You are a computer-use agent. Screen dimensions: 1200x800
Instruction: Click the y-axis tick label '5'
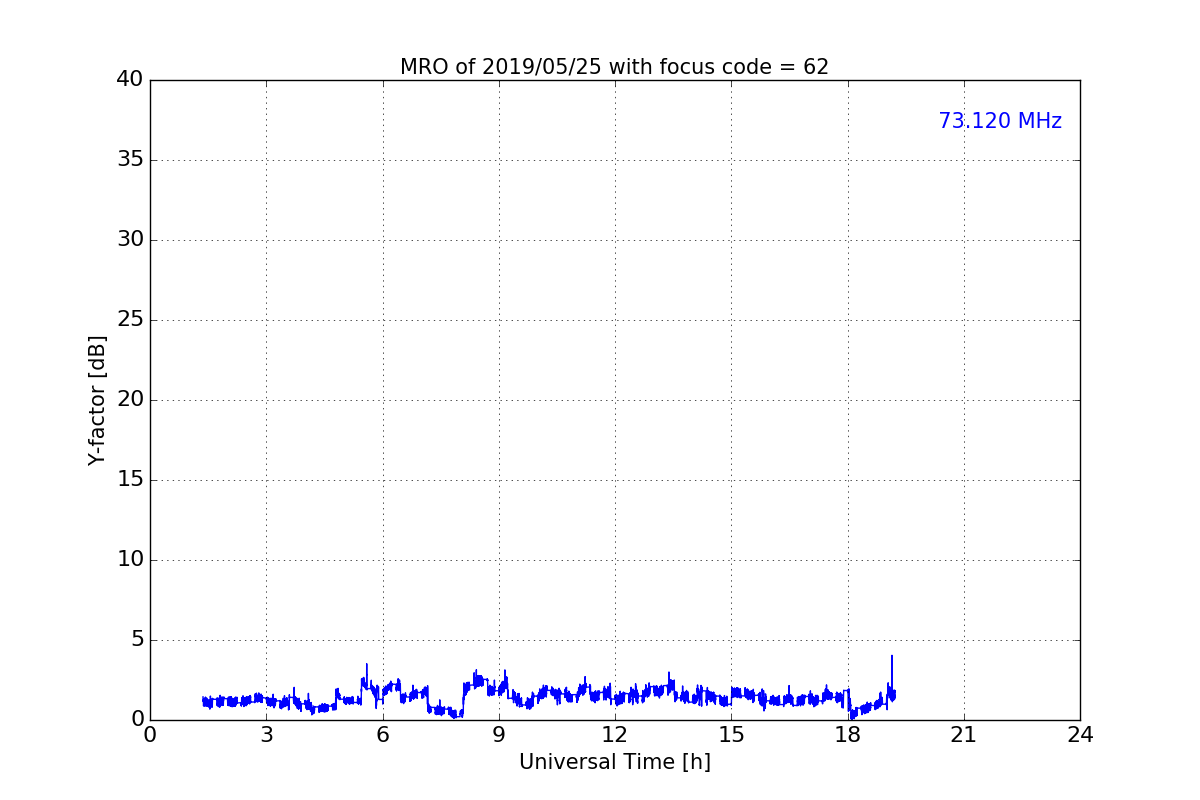coord(137,640)
